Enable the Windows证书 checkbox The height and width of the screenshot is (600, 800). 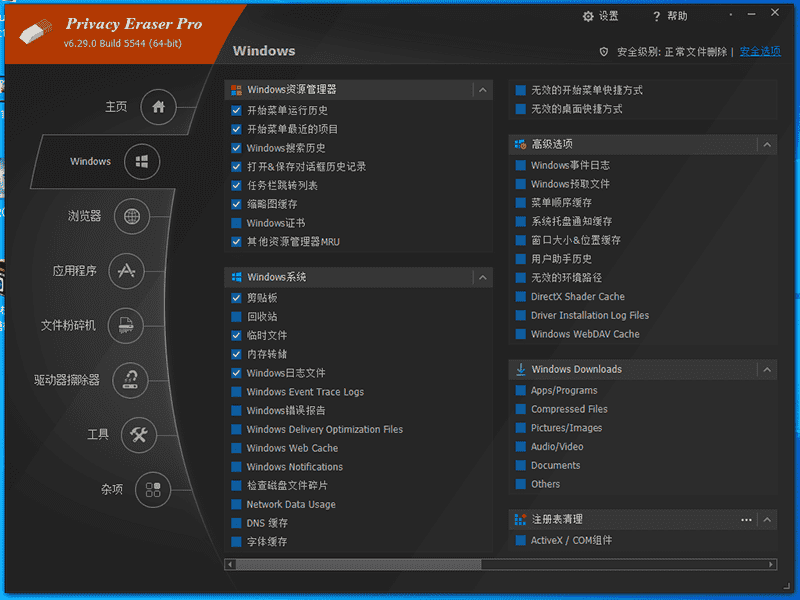[236, 223]
